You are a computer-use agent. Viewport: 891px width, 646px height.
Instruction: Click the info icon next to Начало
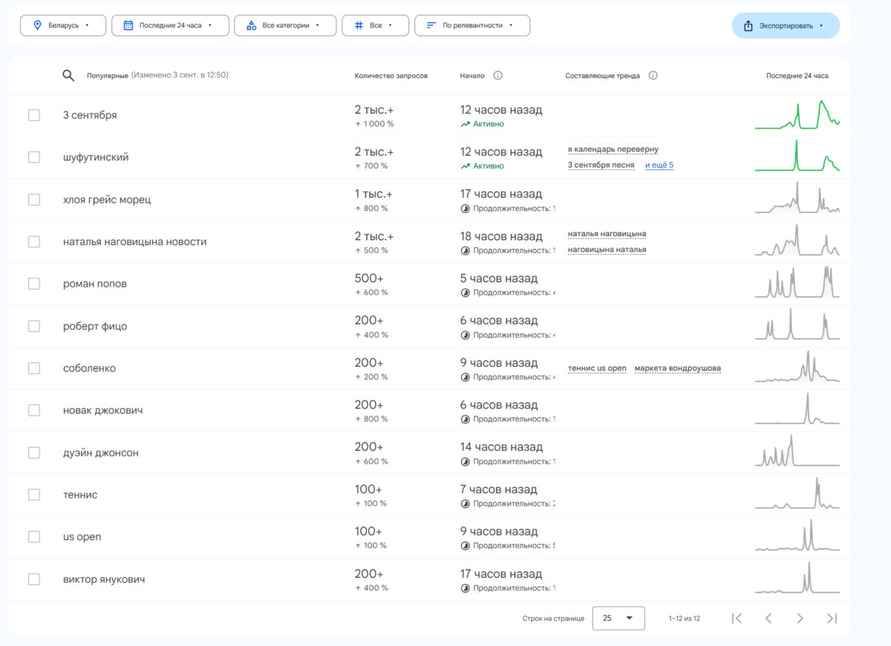497,75
